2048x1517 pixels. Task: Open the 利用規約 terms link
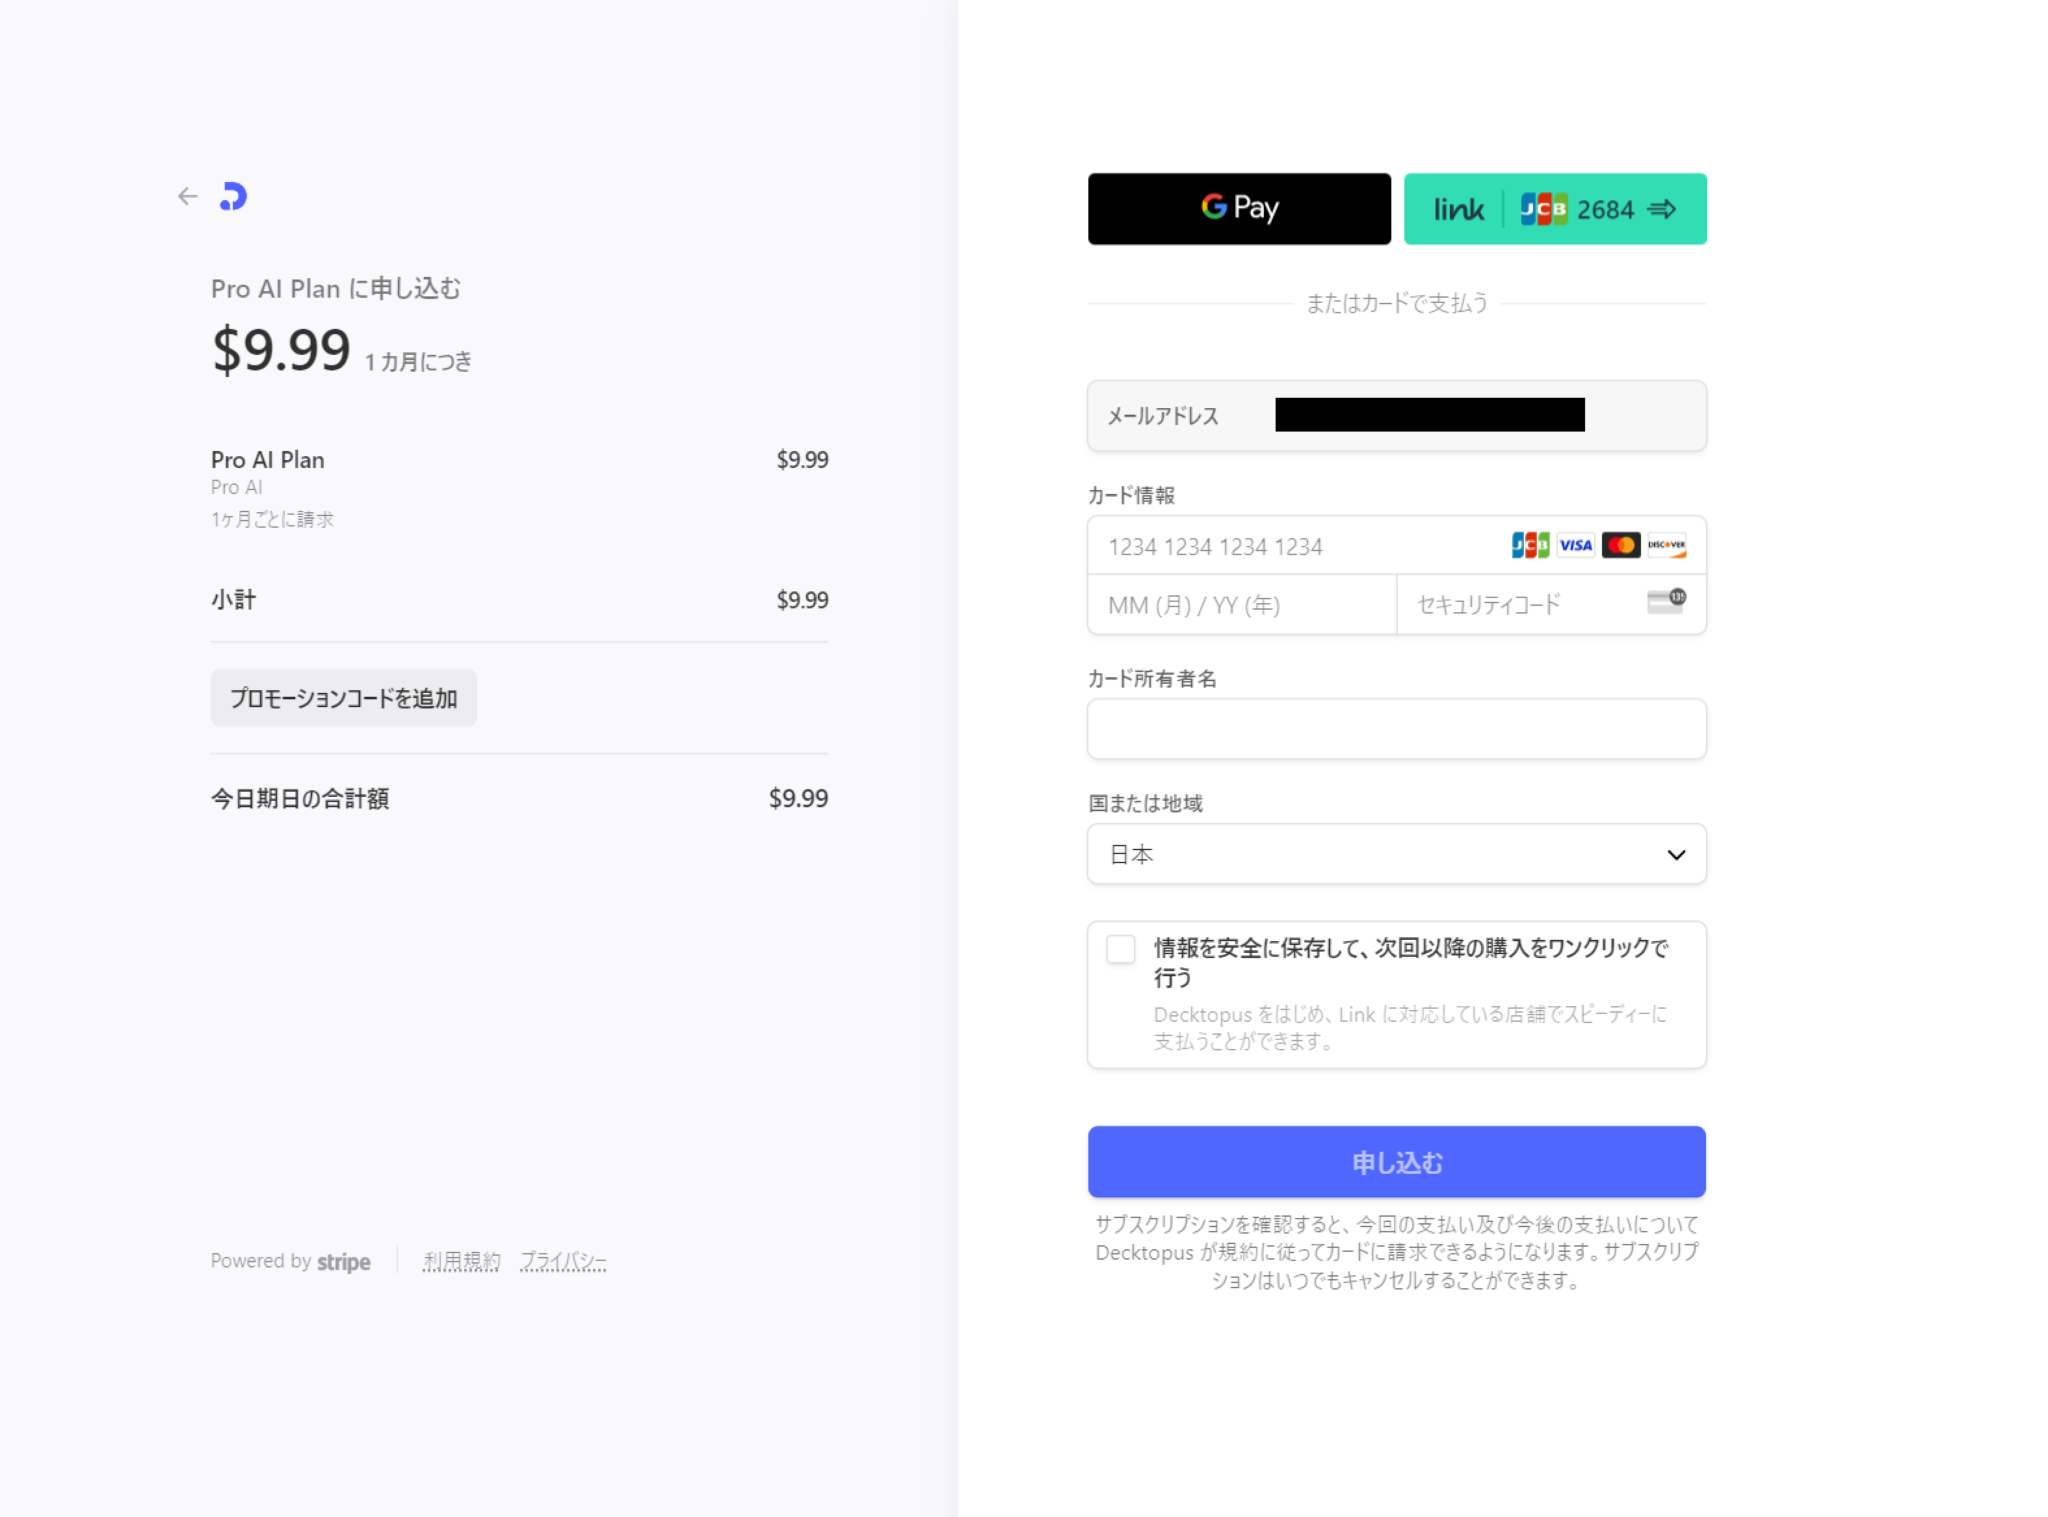461,1262
